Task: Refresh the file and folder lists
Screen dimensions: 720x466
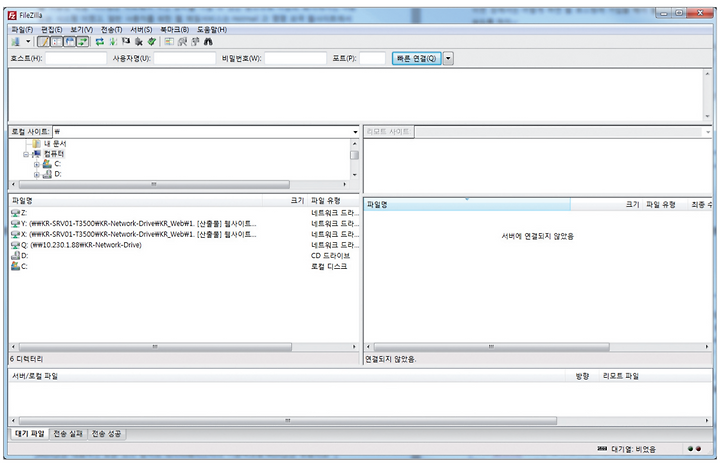Action: coord(100,42)
